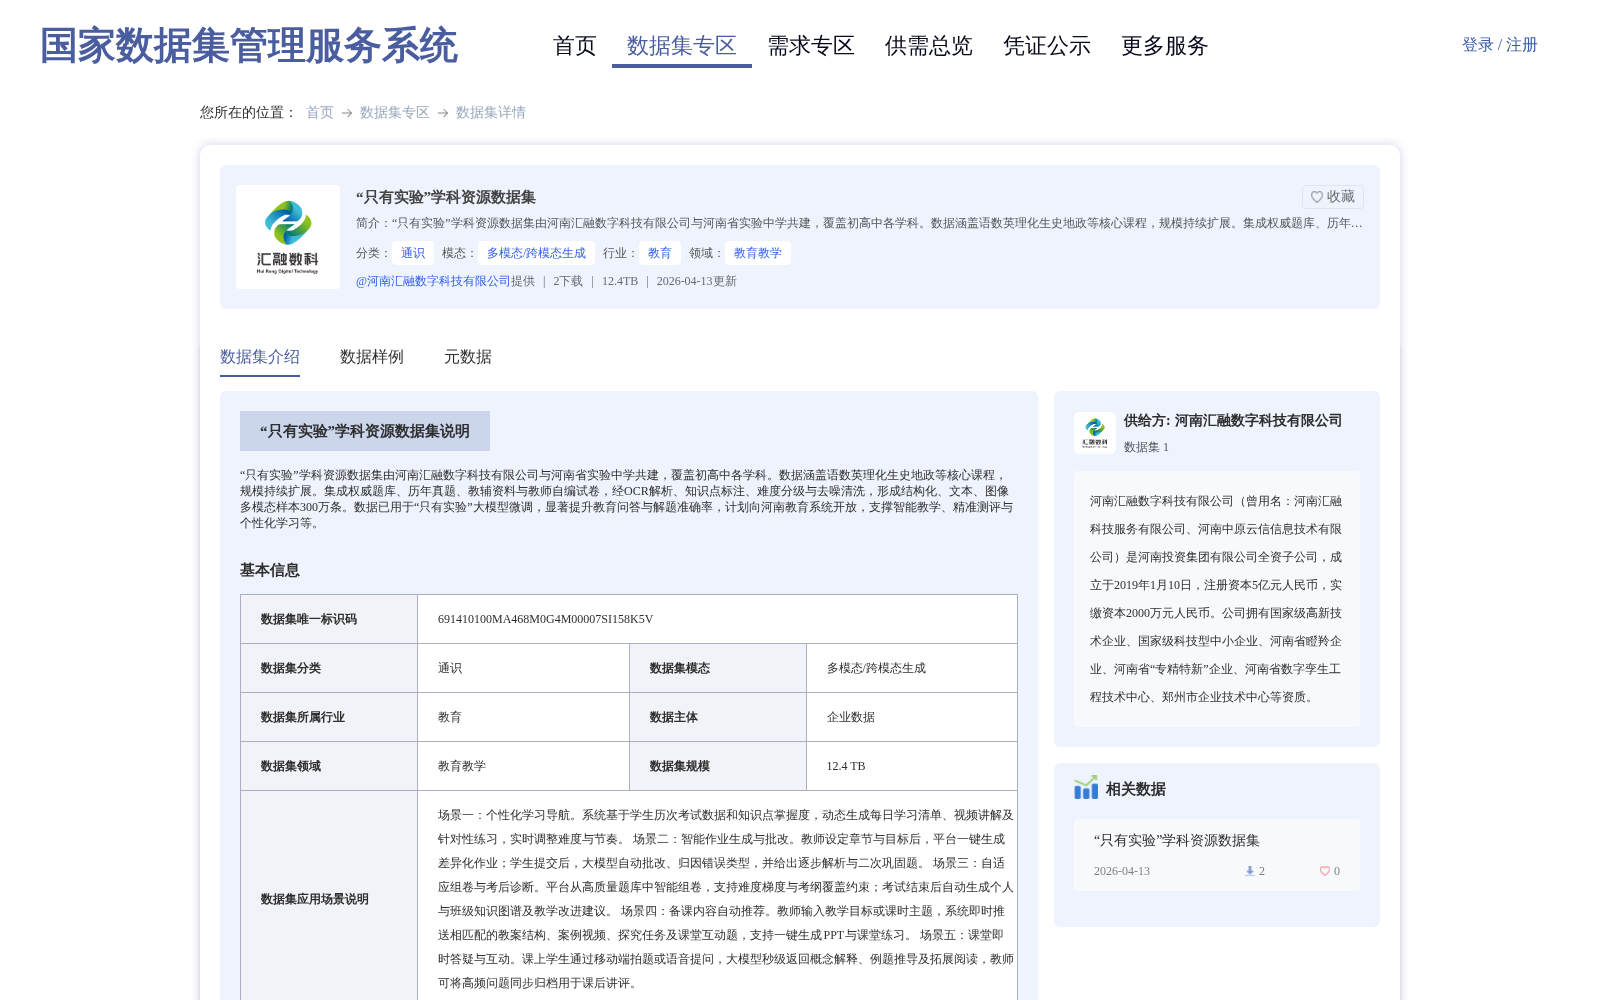Click the 数据集唯一标识码 table label cell
The image size is (1600, 1000).
click(x=329, y=619)
